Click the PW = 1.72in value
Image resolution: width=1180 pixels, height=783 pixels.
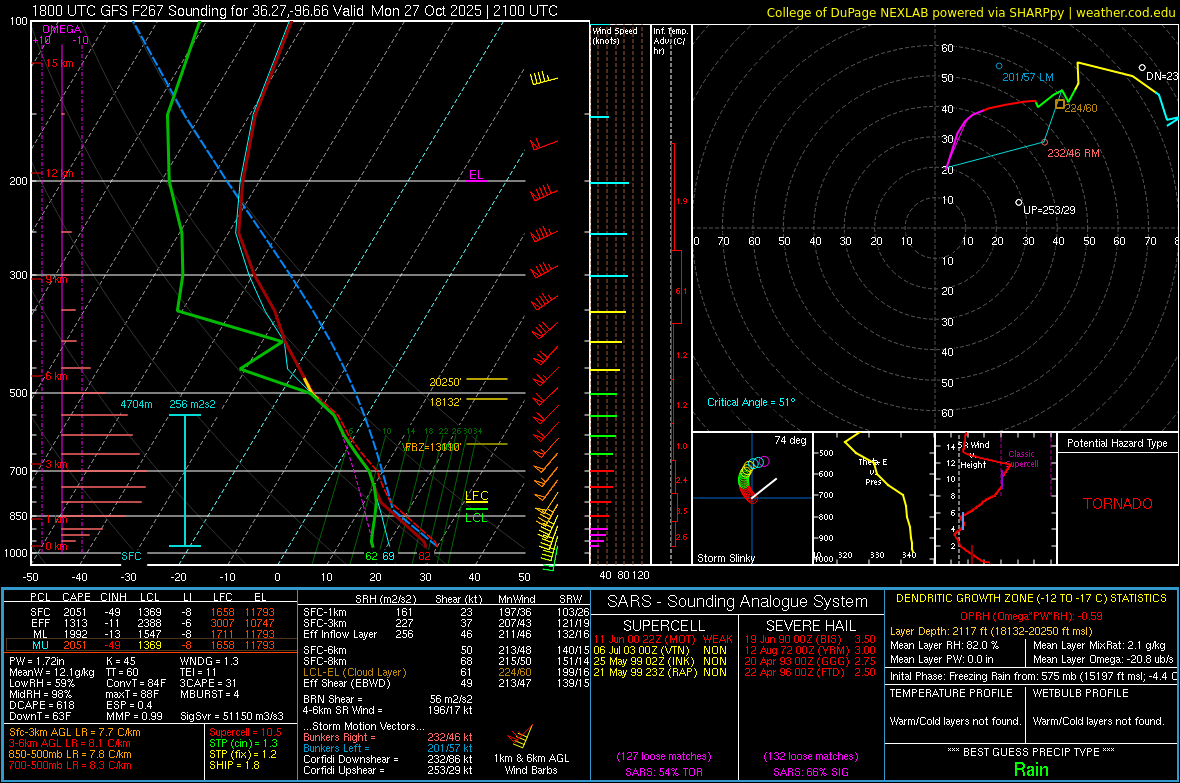point(38,661)
